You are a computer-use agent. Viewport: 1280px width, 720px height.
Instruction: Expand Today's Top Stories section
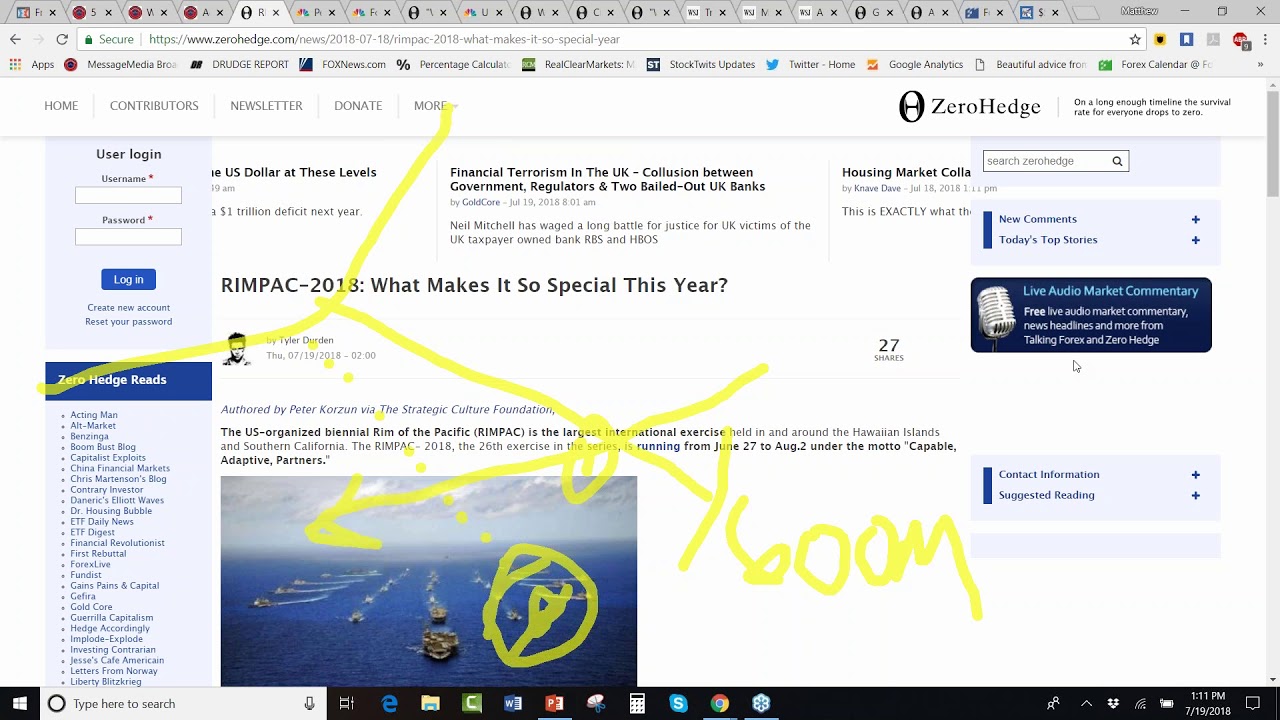[1195, 240]
